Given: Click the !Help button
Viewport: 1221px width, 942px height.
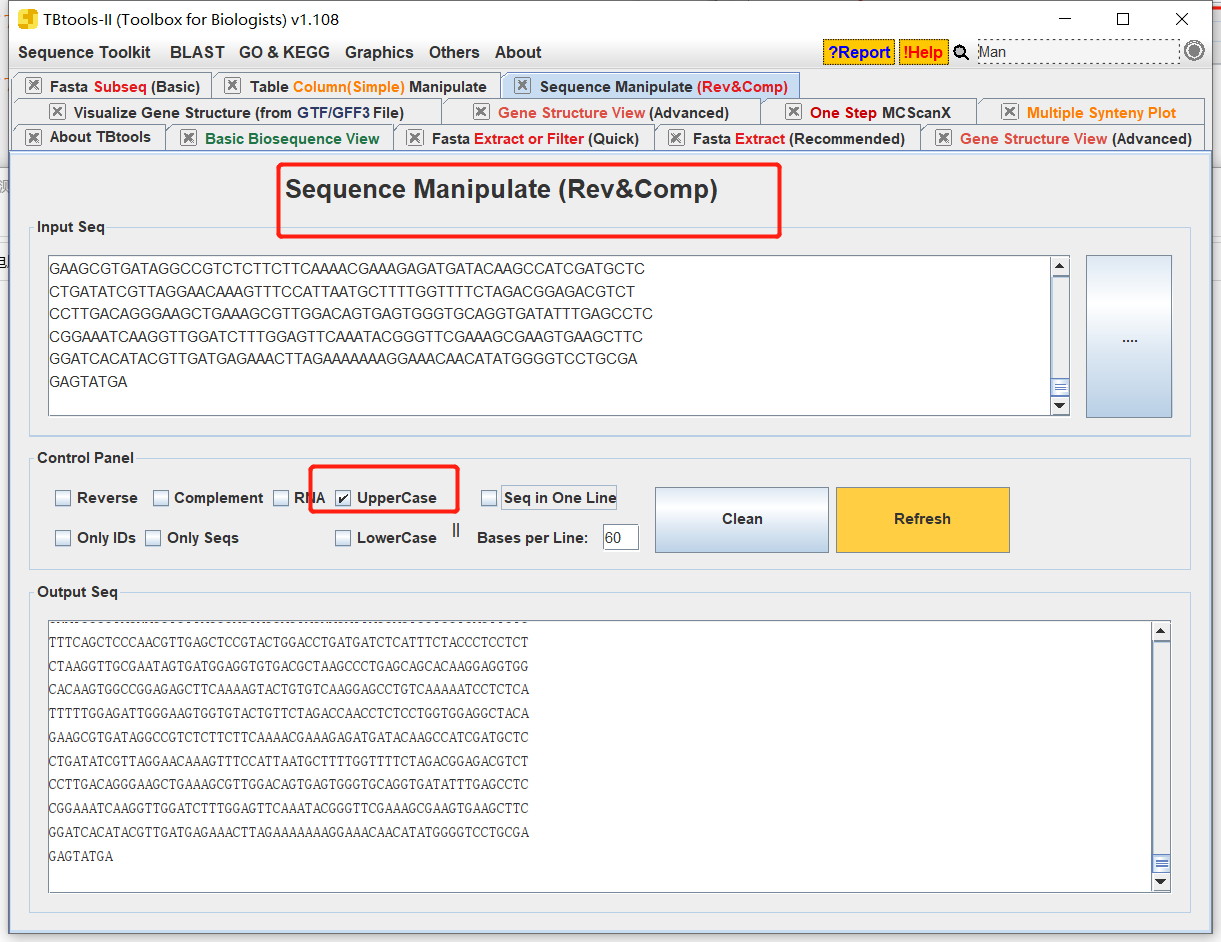Looking at the screenshot, I should [x=923, y=52].
